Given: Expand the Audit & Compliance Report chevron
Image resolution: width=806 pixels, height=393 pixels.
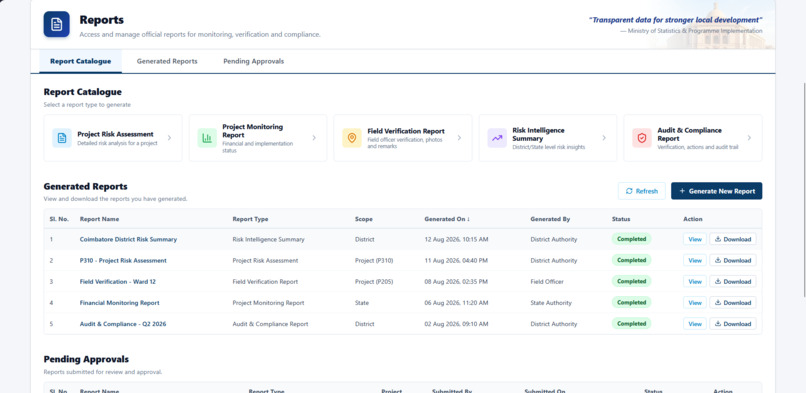Looking at the screenshot, I should click(x=749, y=138).
